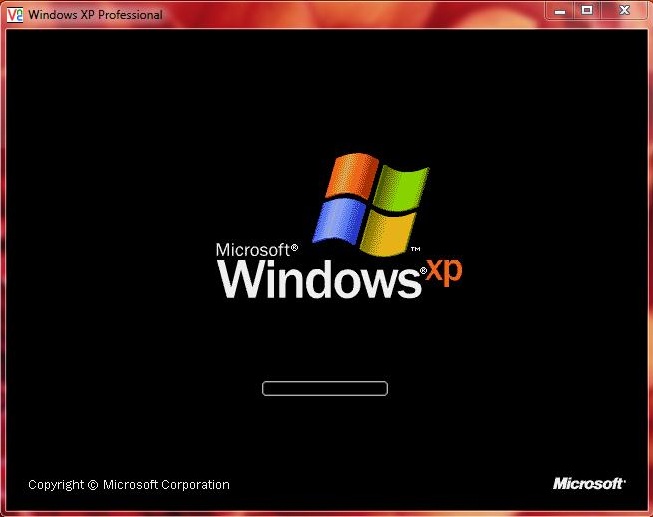Click the small "Microsoft" text above Windows
The height and width of the screenshot is (517, 653).
[253, 250]
